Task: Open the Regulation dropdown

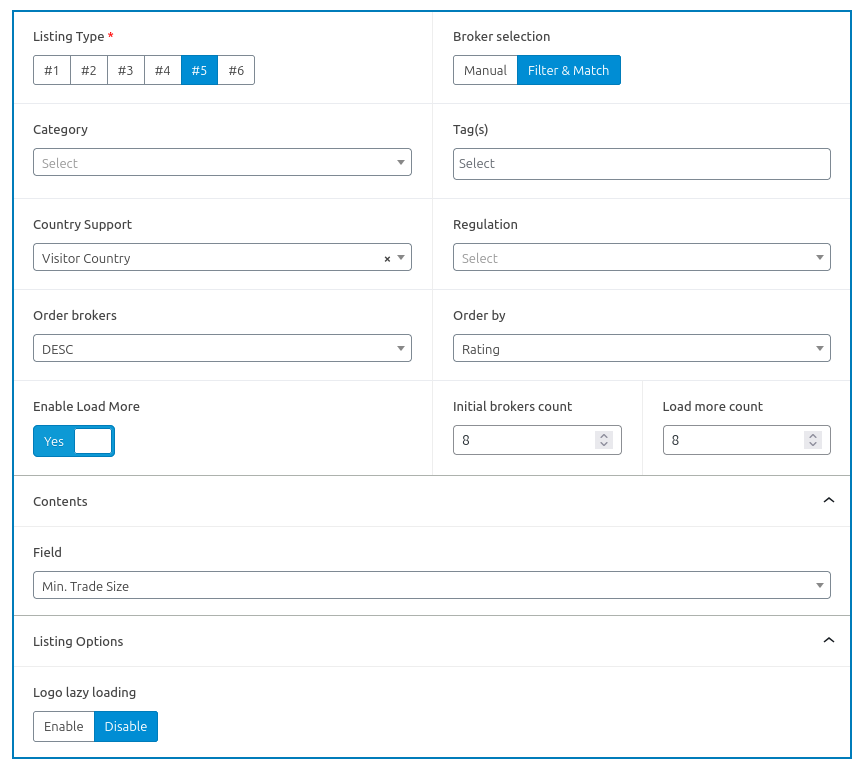Action: tap(641, 258)
